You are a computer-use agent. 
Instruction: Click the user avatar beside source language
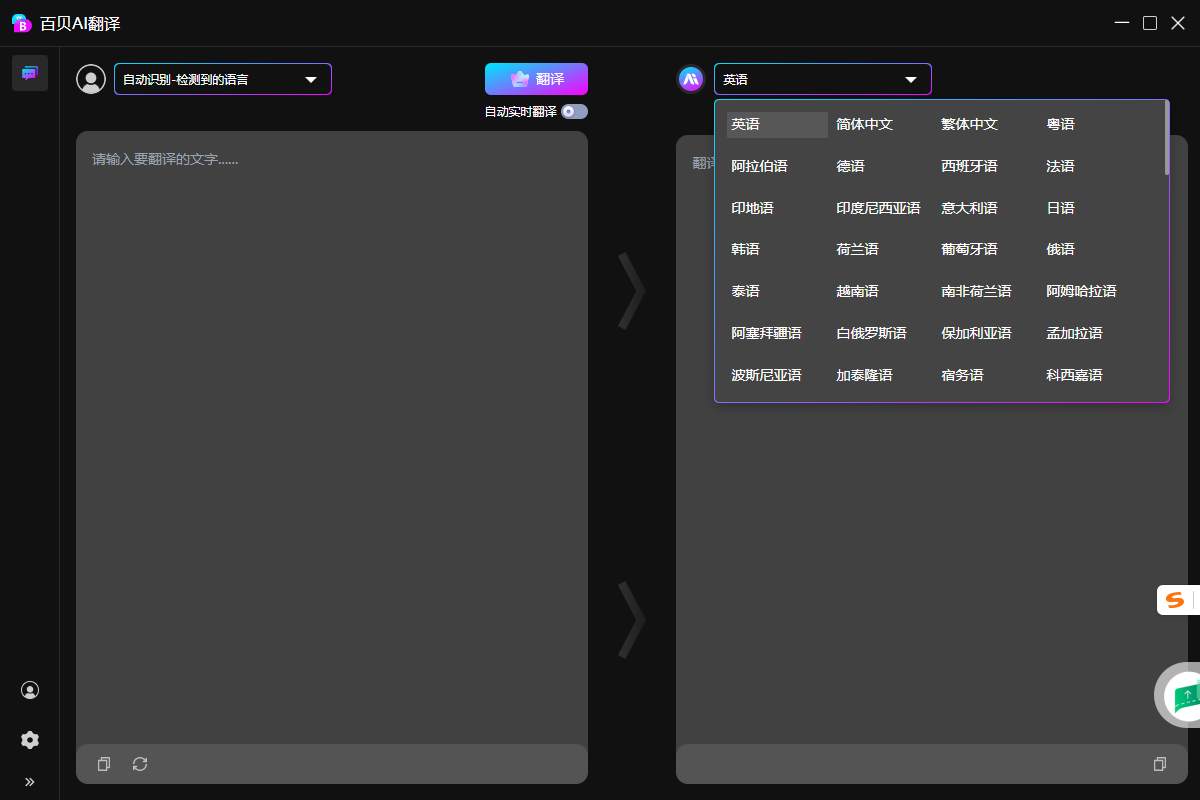(x=91, y=79)
